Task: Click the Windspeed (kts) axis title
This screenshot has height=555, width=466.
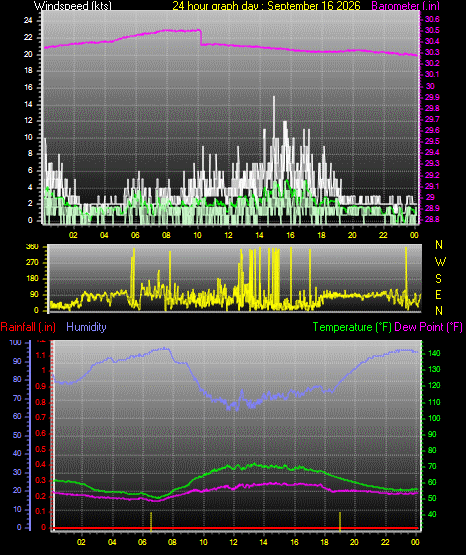Action: tap(73, 5)
